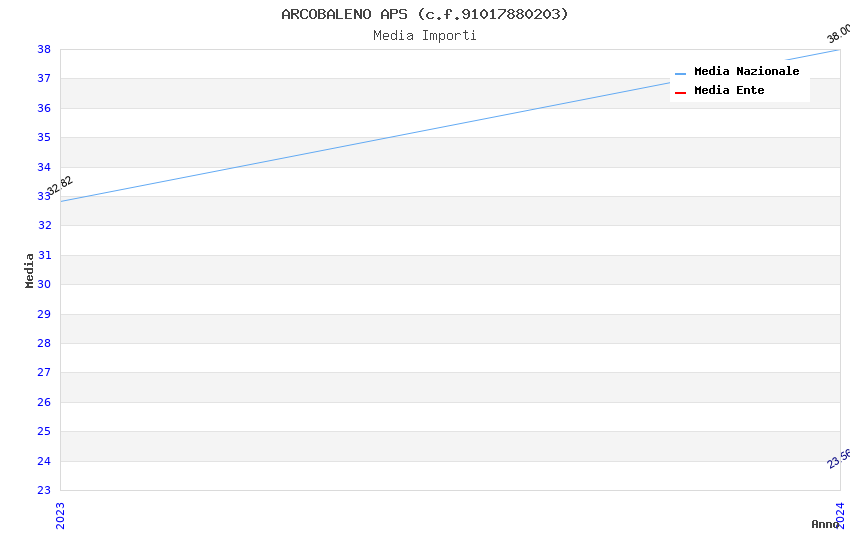Click the 2023 x-axis label
The width and height of the screenshot is (850, 550).
tap(60, 515)
